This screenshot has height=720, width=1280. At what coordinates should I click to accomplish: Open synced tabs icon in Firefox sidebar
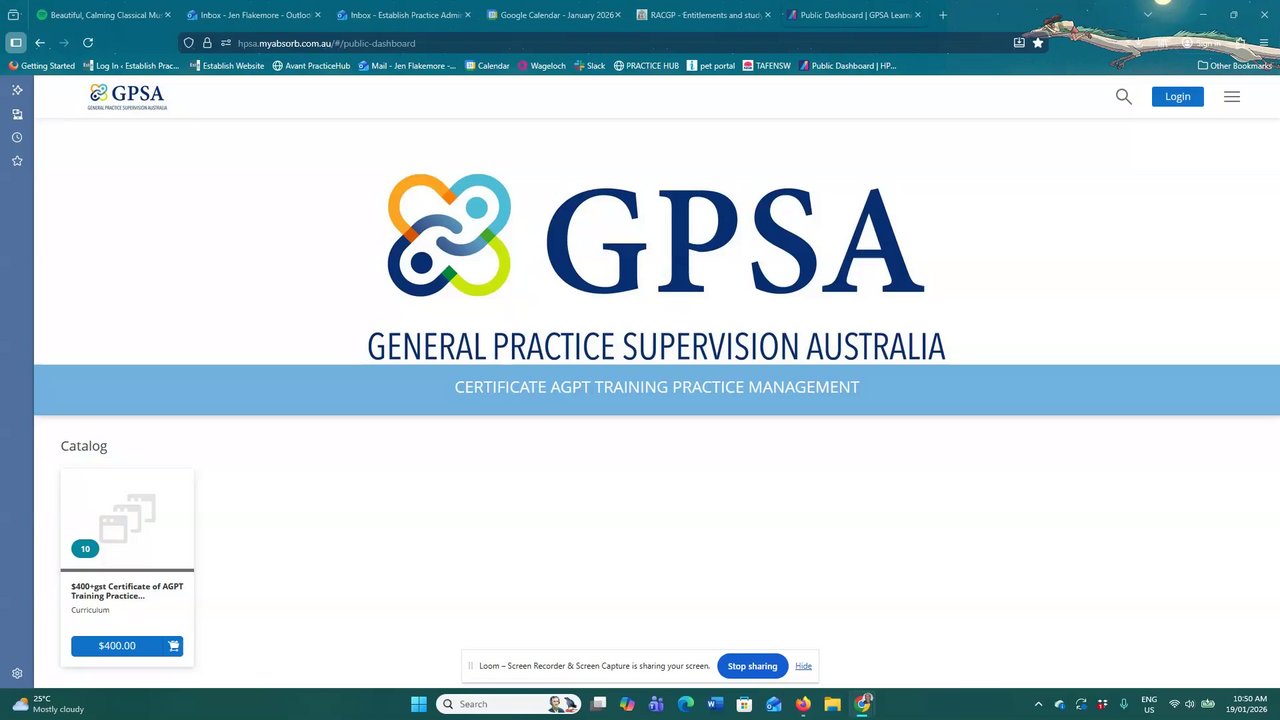[x=17, y=114]
